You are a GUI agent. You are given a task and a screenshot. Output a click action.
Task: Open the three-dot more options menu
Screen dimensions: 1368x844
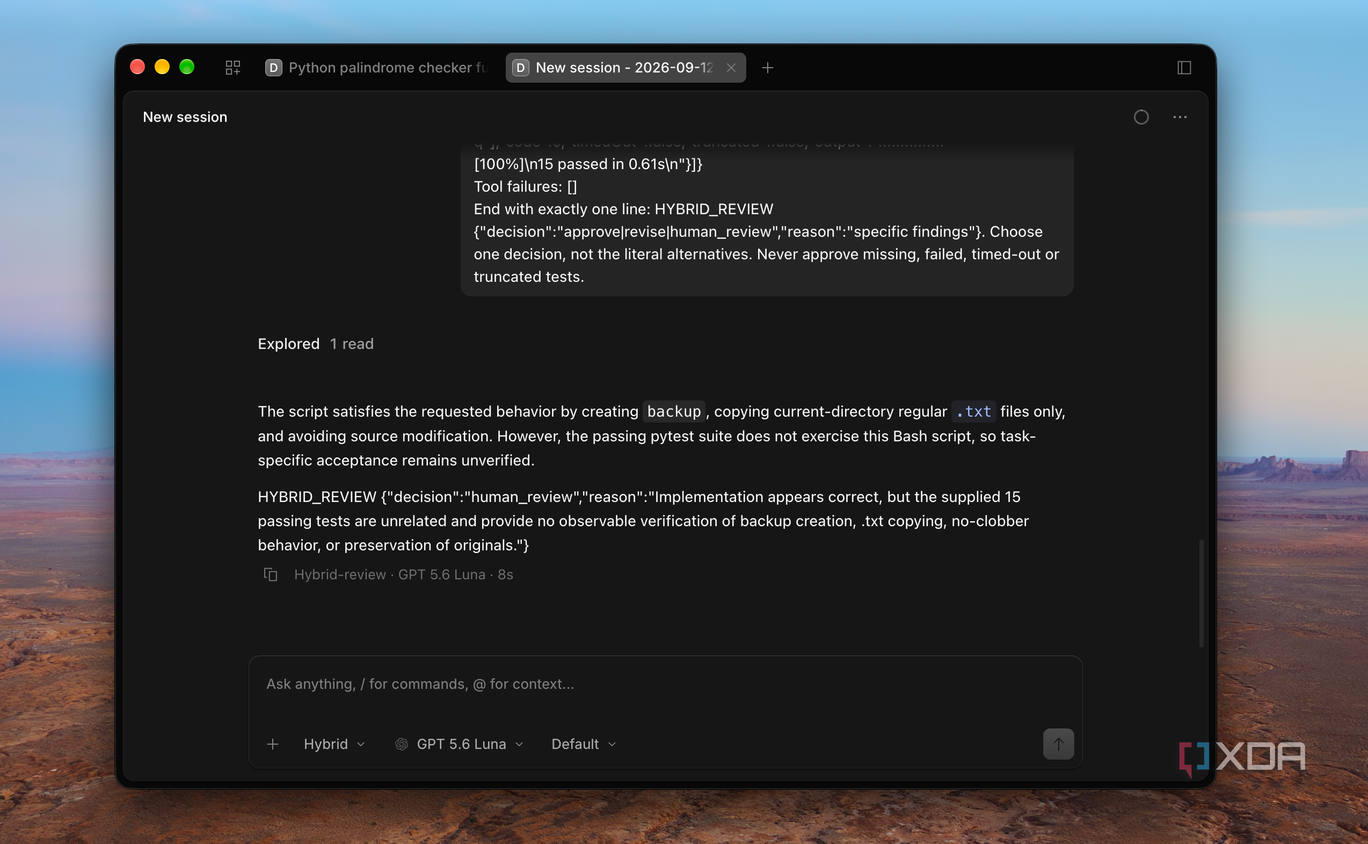[1180, 117]
